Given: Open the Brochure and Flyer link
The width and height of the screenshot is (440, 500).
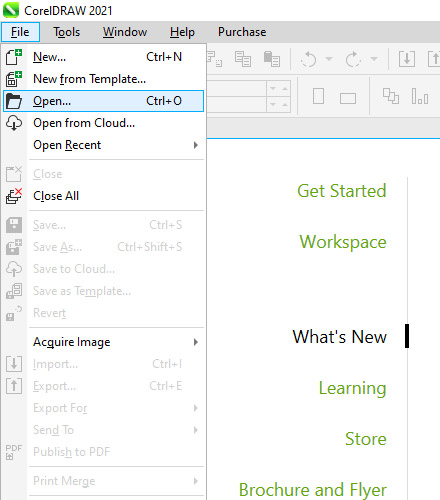Looking at the screenshot, I should (x=313, y=490).
